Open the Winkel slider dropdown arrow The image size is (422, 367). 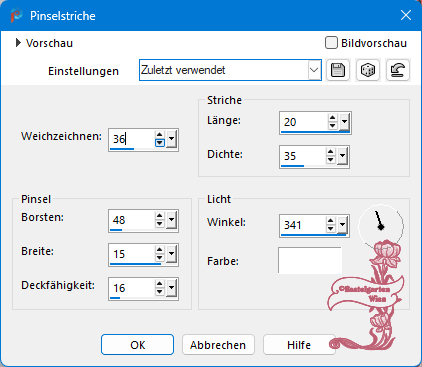tap(342, 225)
